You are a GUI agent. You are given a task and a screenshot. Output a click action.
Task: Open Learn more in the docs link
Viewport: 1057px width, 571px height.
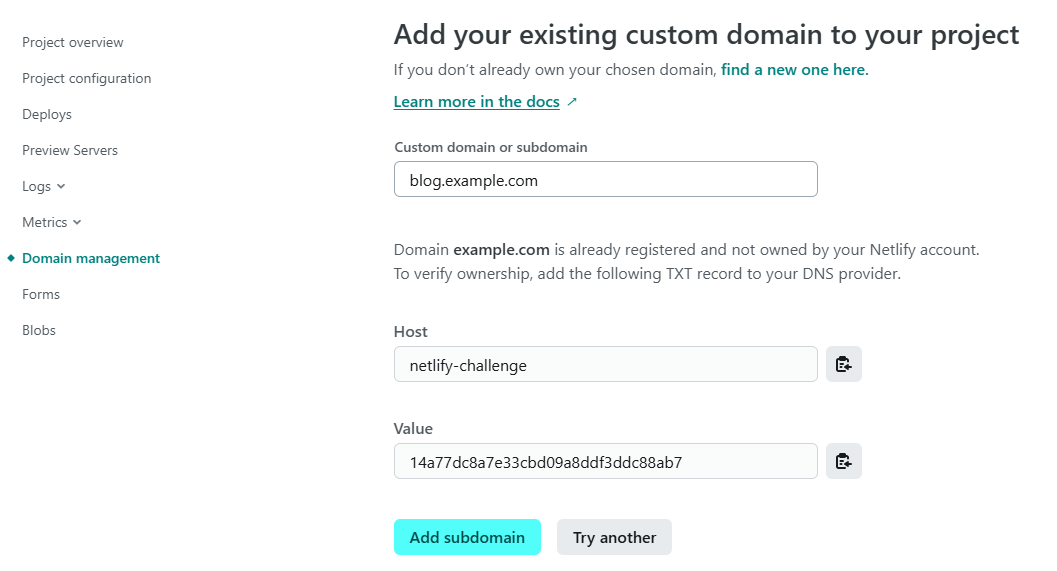[477, 102]
